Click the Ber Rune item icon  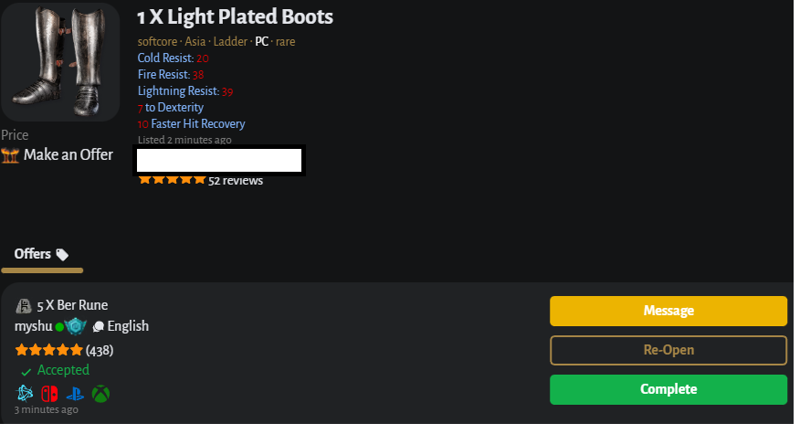[x=23, y=305]
